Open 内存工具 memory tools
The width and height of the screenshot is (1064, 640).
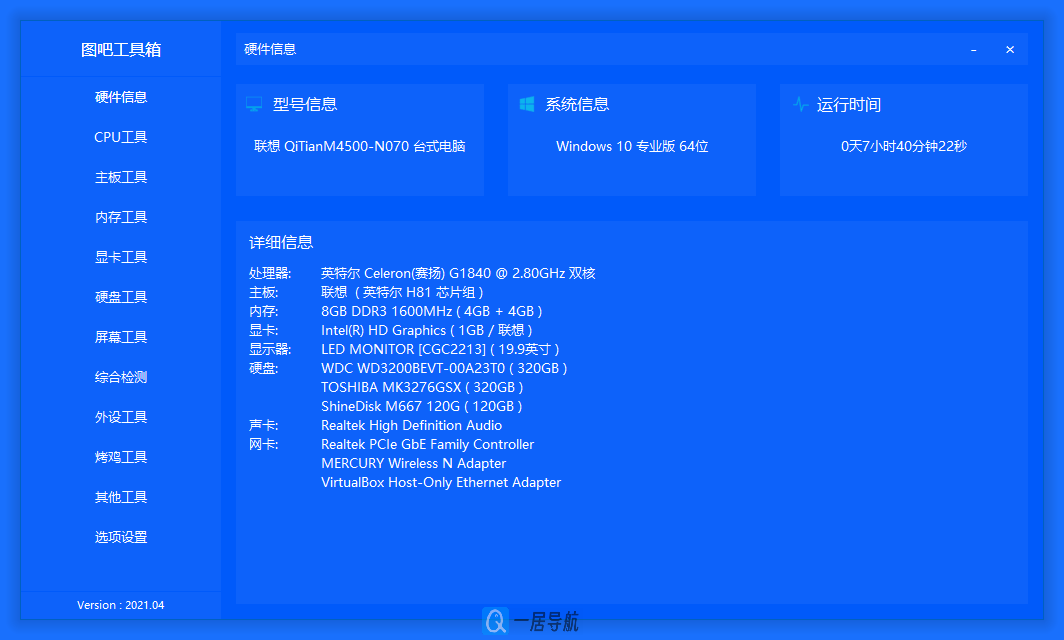pyautogui.click(x=120, y=216)
